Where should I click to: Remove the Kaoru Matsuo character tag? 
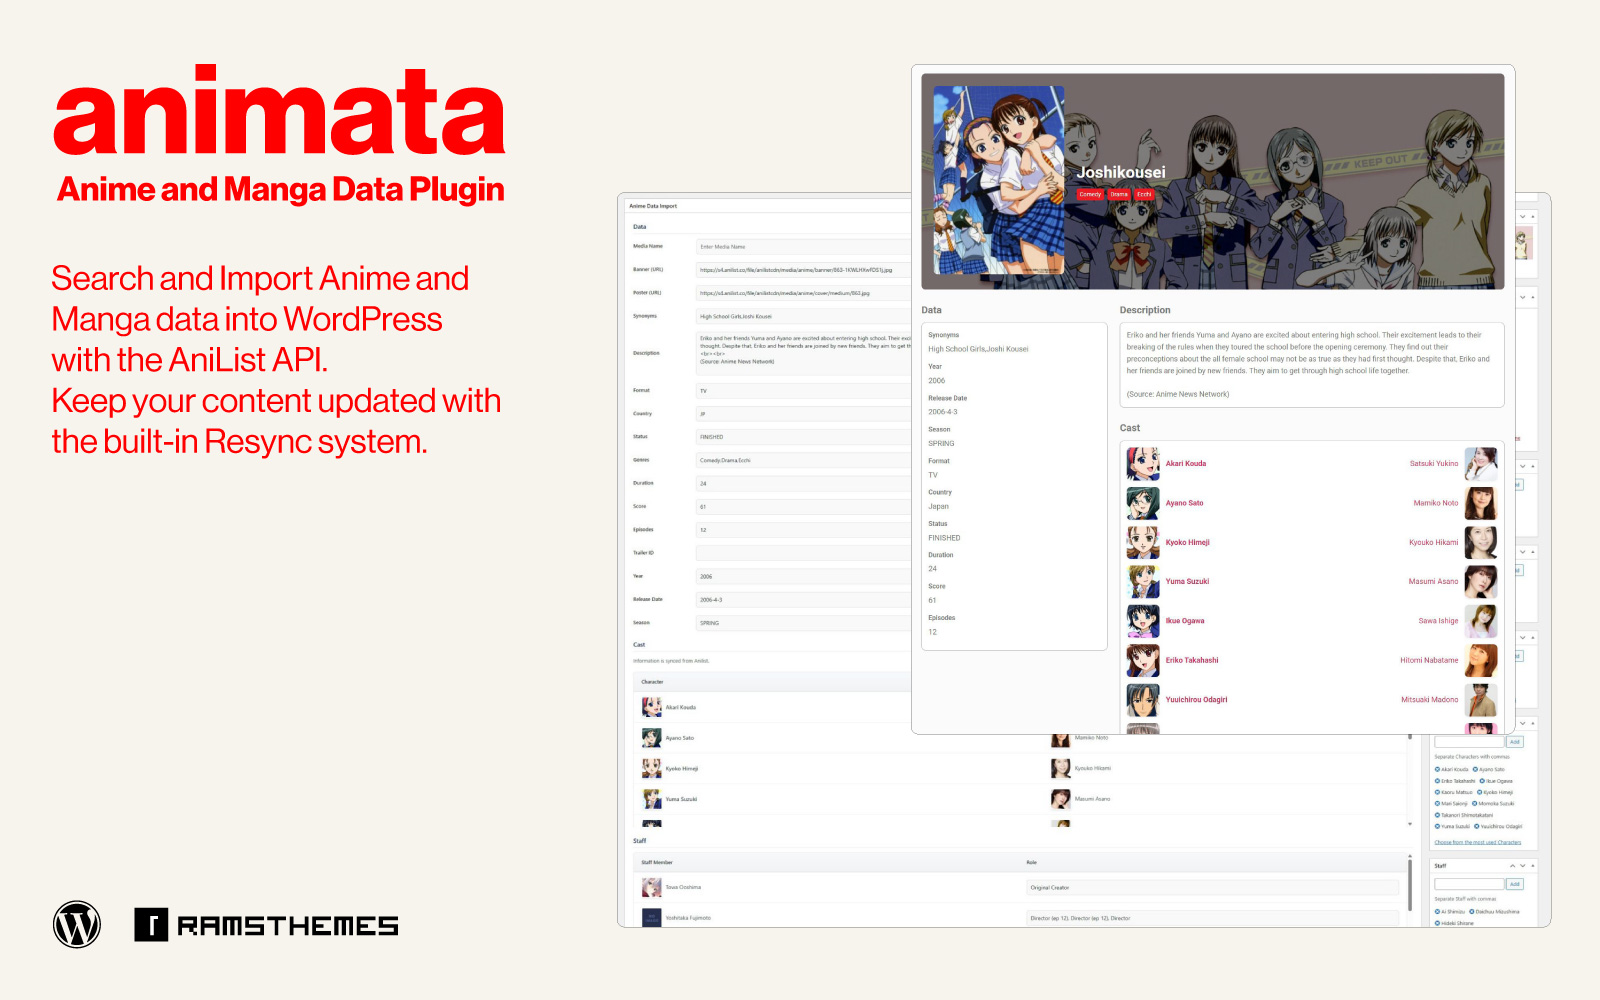click(1437, 792)
